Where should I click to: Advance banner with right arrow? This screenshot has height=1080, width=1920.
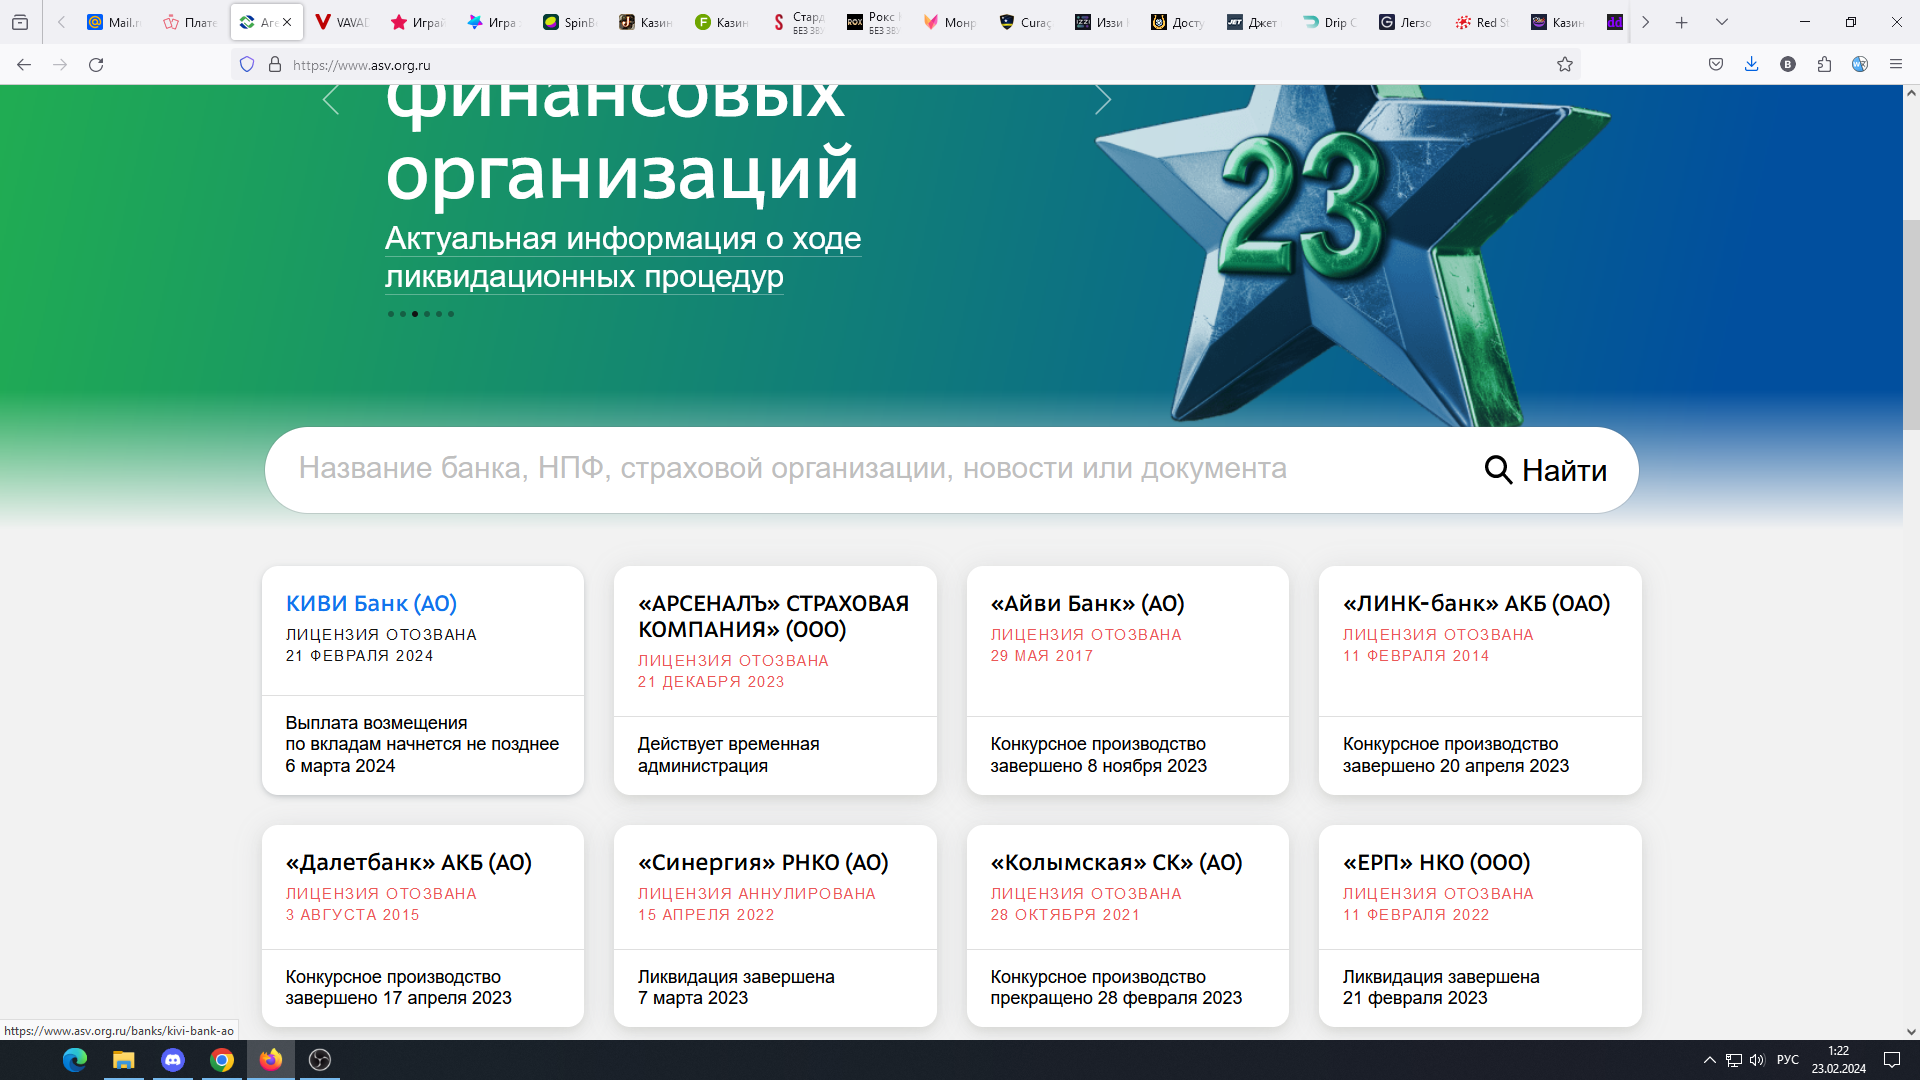click(x=1102, y=100)
